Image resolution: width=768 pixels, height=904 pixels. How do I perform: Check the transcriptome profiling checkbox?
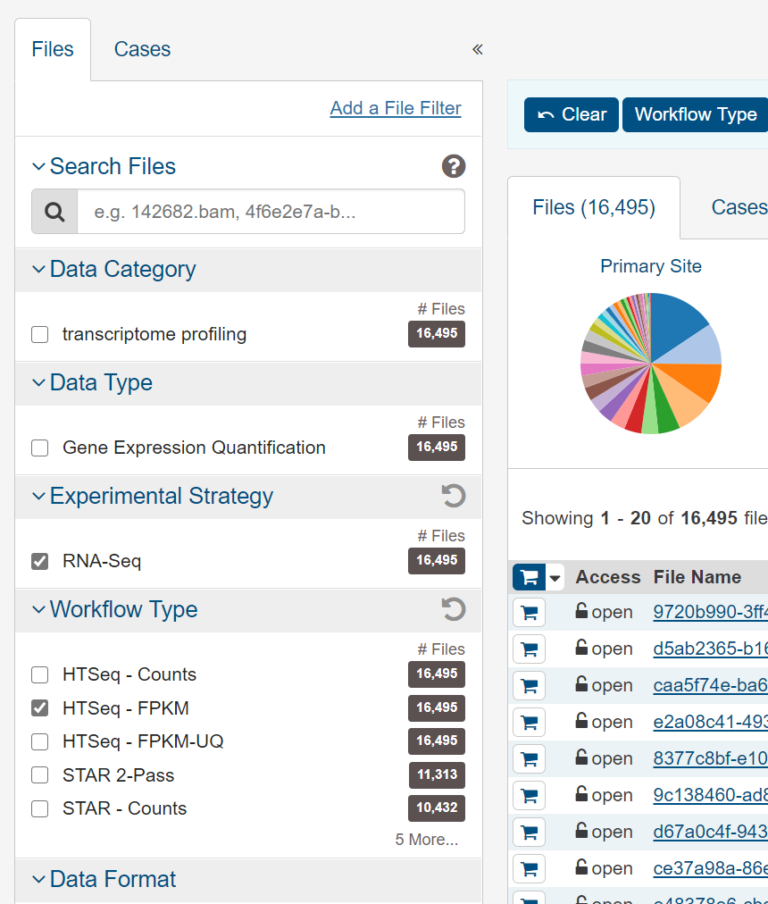[40, 335]
